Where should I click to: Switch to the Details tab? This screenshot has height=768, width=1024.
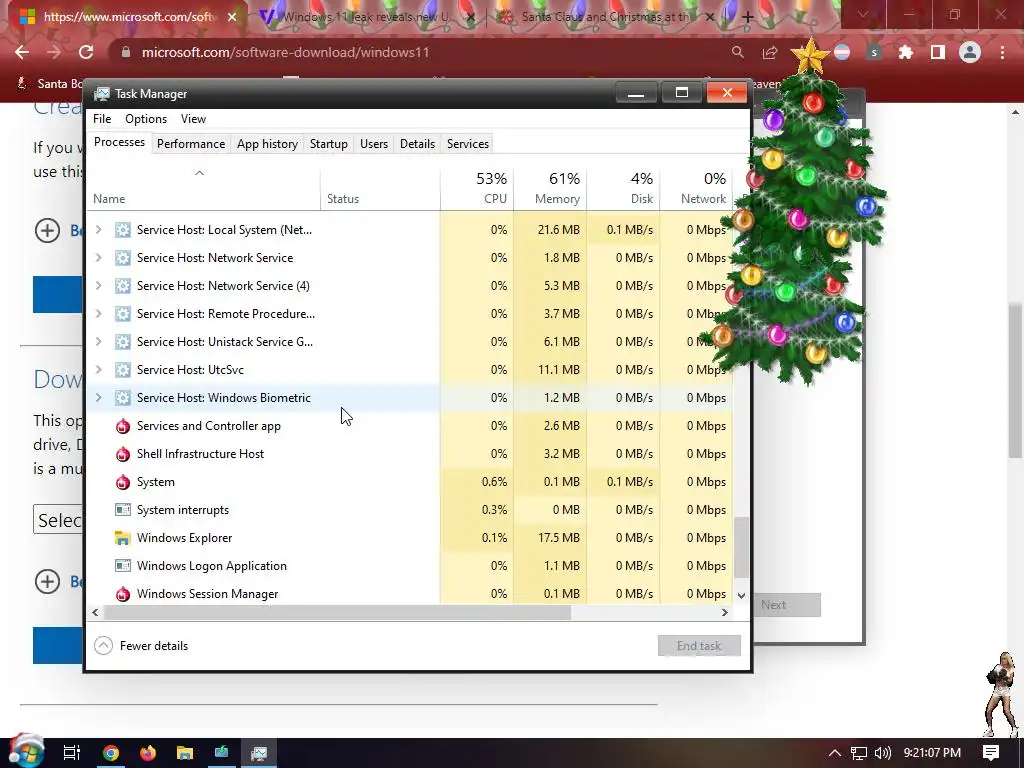pyautogui.click(x=417, y=144)
